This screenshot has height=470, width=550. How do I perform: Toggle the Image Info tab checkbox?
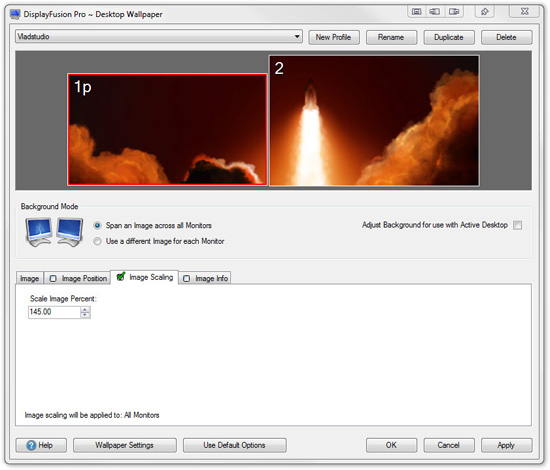pos(187,278)
